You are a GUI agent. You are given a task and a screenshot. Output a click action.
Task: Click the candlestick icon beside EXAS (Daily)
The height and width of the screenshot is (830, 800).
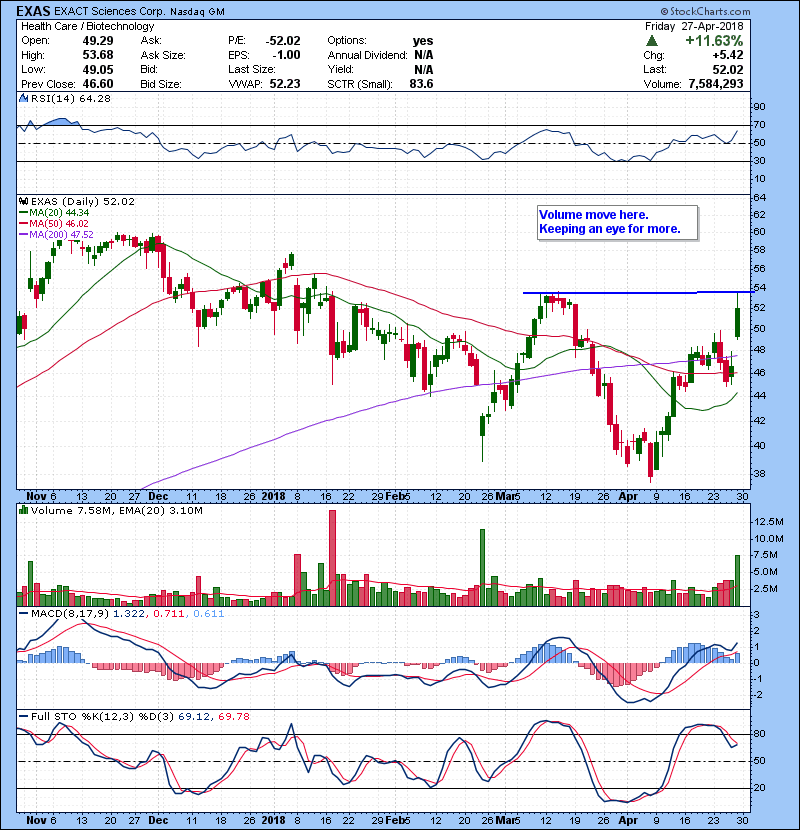pos(23,202)
